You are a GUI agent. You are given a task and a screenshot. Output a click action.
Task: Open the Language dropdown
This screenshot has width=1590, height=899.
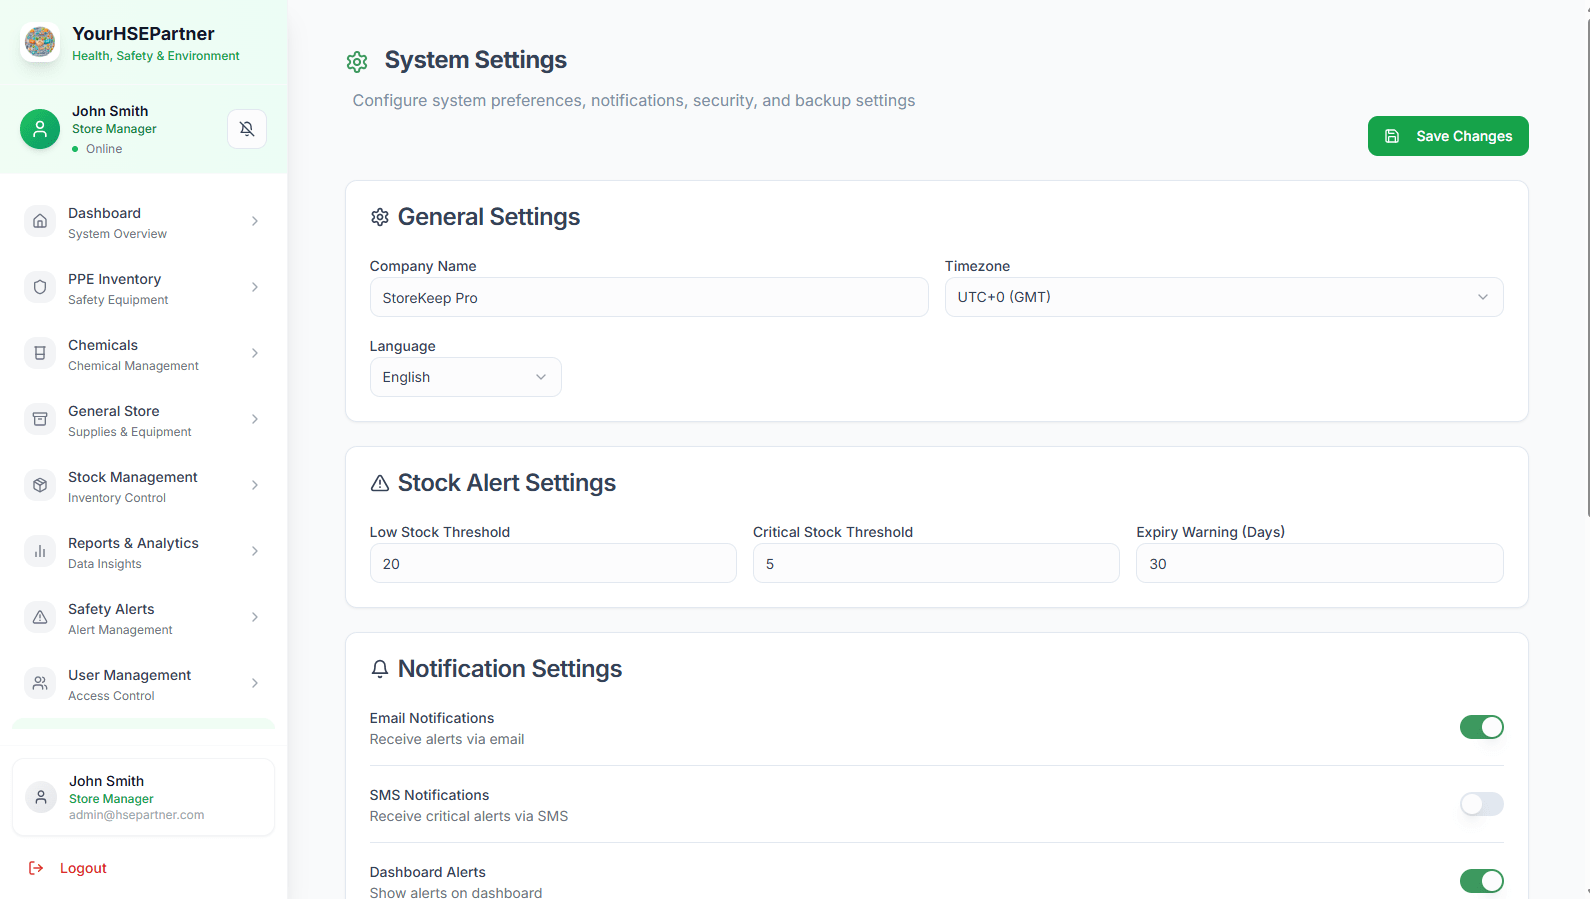pyautogui.click(x=465, y=377)
